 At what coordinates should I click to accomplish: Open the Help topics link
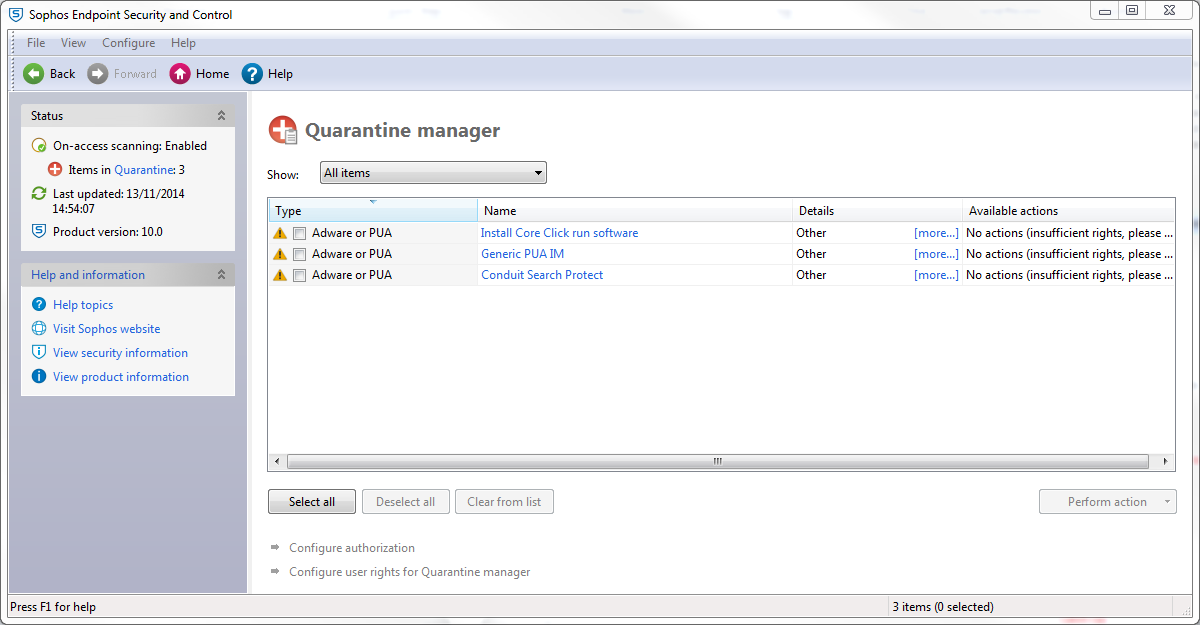coord(83,305)
